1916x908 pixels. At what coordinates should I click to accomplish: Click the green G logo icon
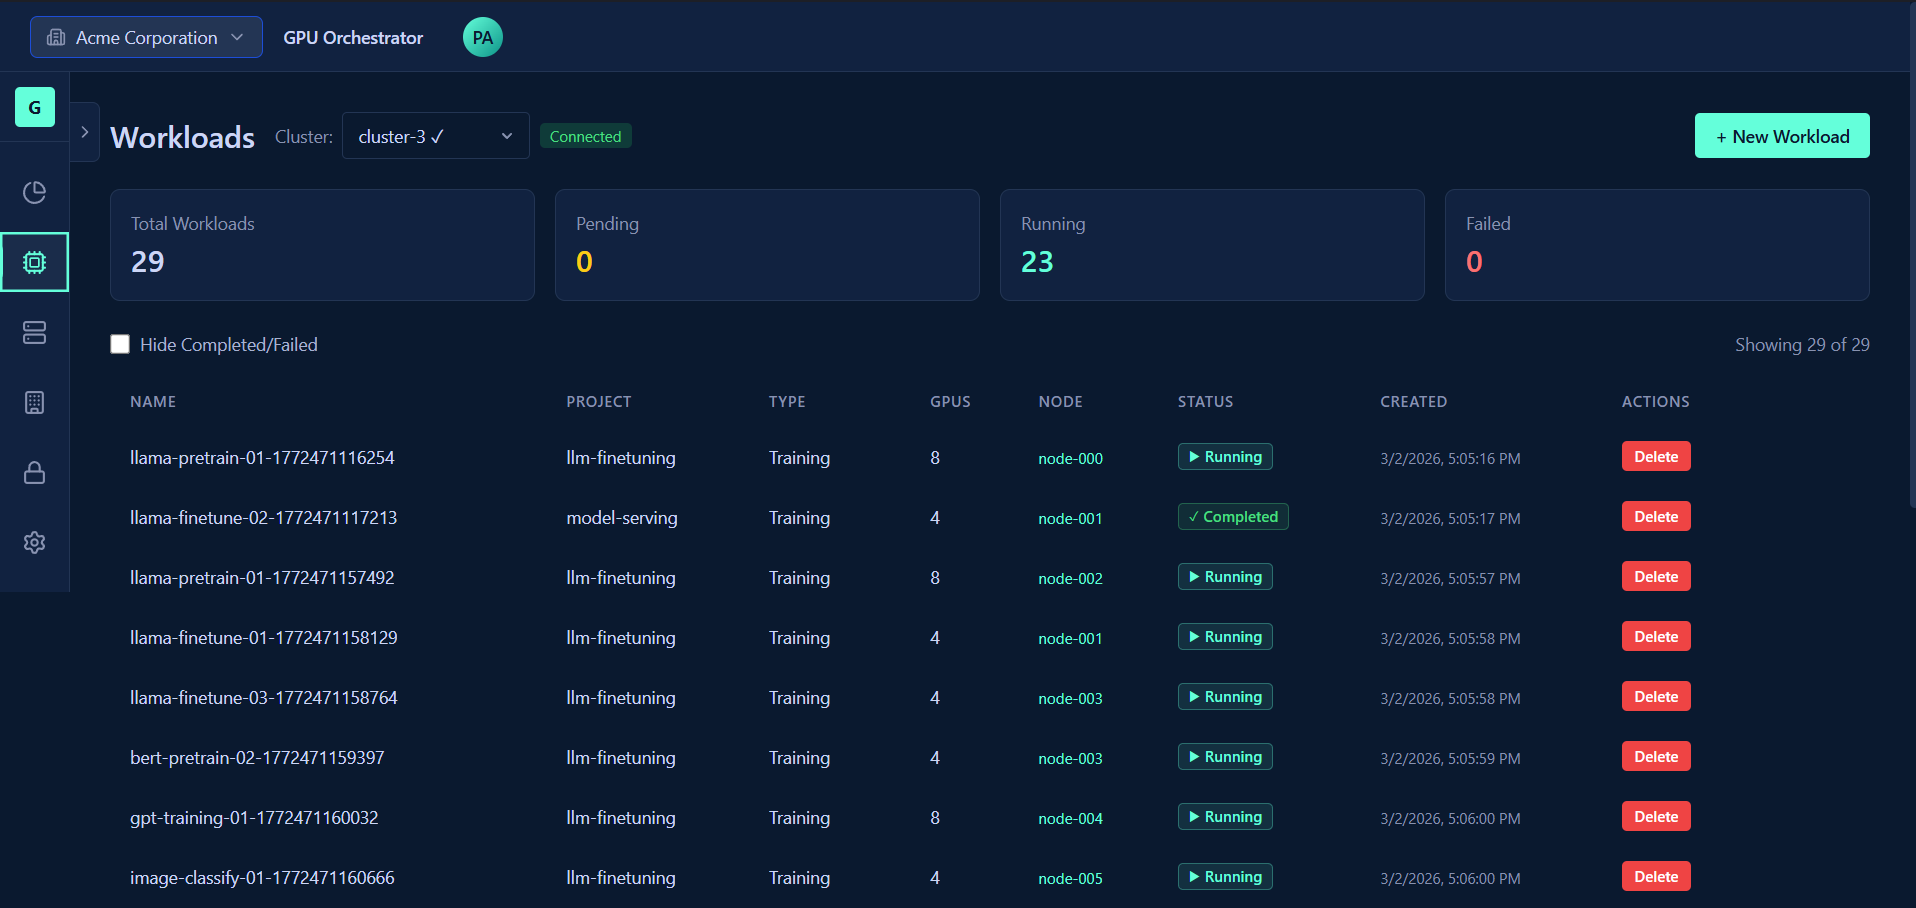[34, 107]
